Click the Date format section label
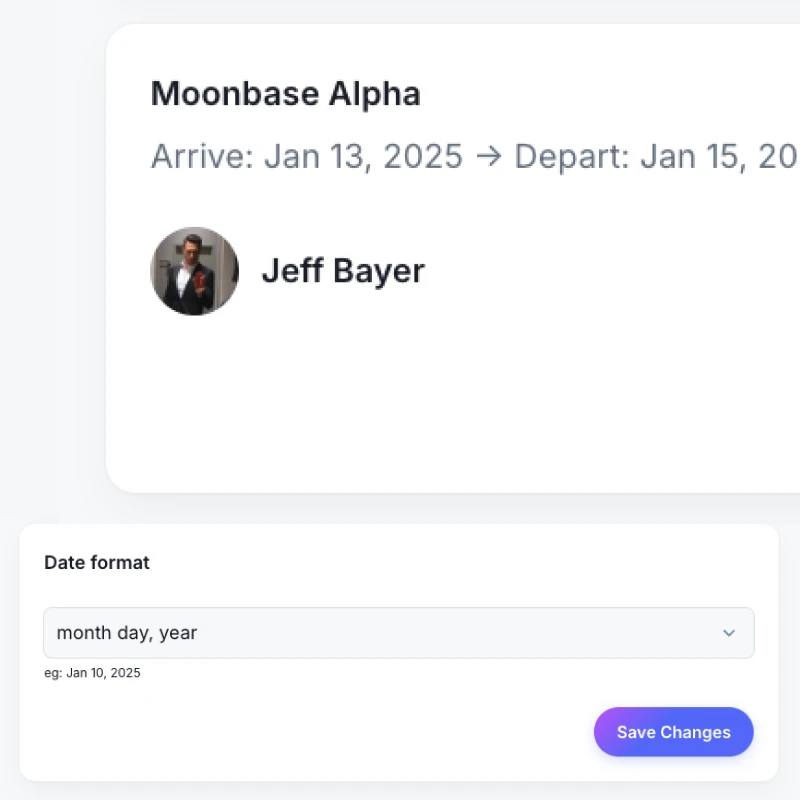 [96, 562]
